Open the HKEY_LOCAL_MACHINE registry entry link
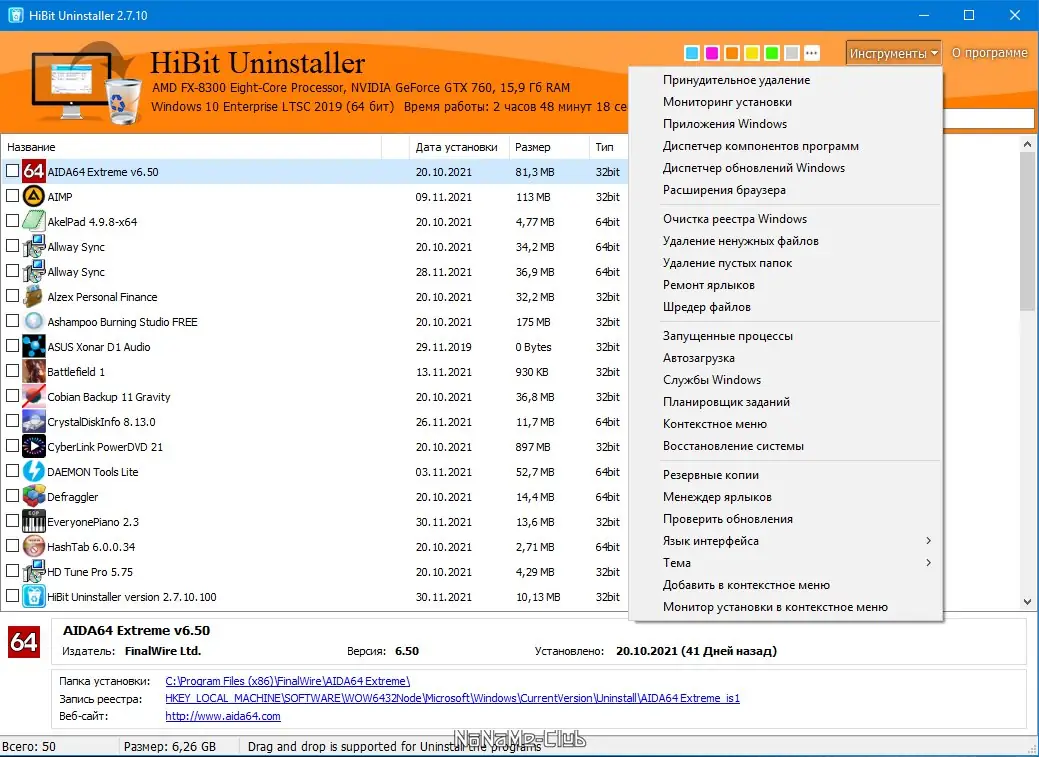Image resolution: width=1039 pixels, height=757 pixels. pyautogui.click(x=453, y=698)
